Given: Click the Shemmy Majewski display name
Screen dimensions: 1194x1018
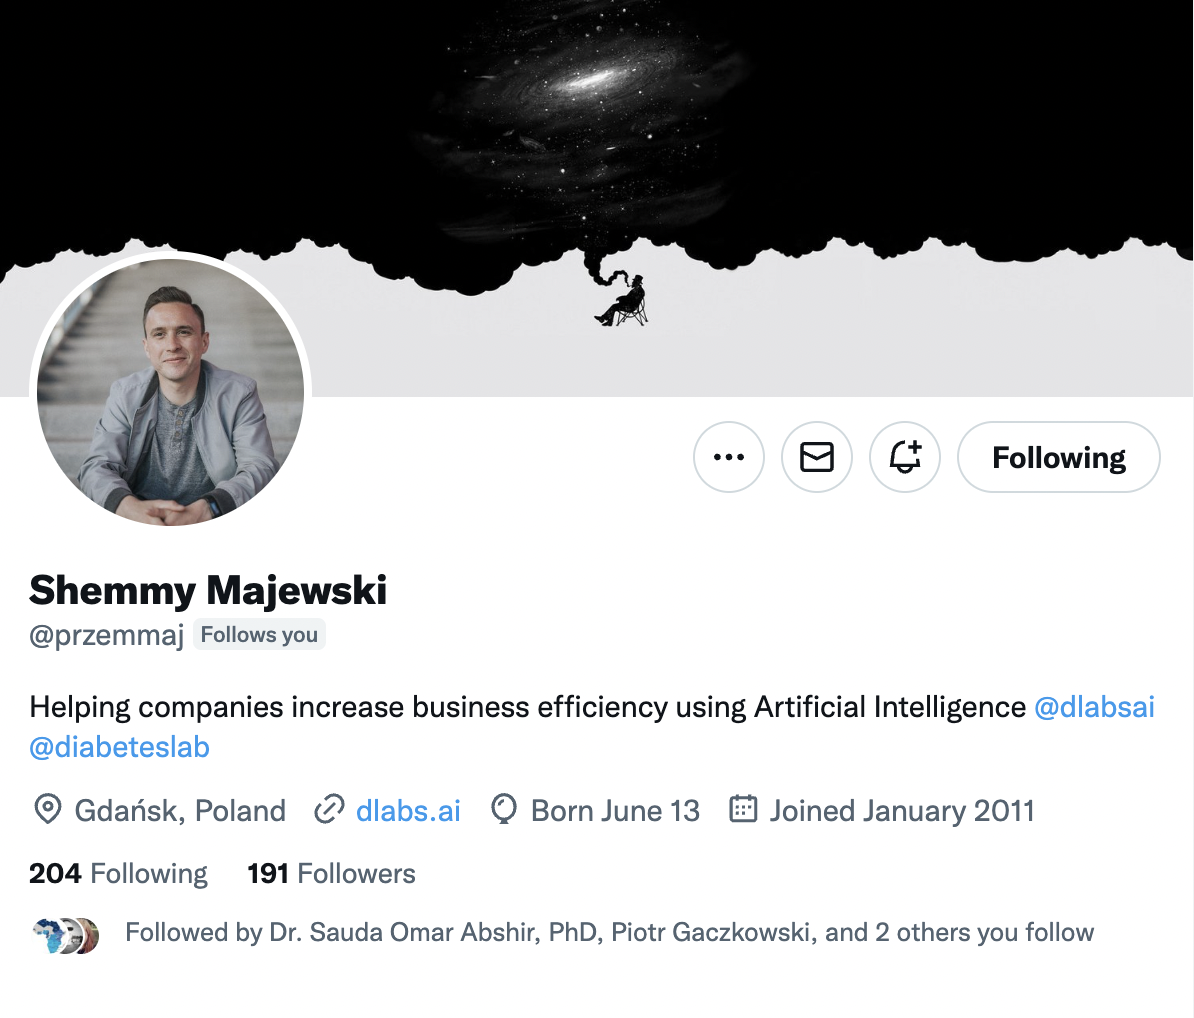Looking at the screenshot, I should (x=208, y=590).
